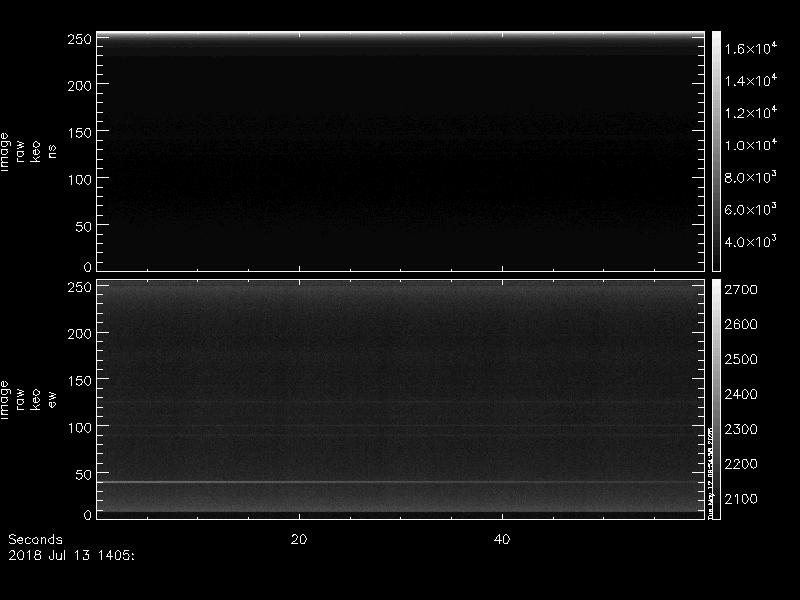The image size is (800, 600).
Task: Click the lower ew keogram plot area
Action: click(401, 399)
